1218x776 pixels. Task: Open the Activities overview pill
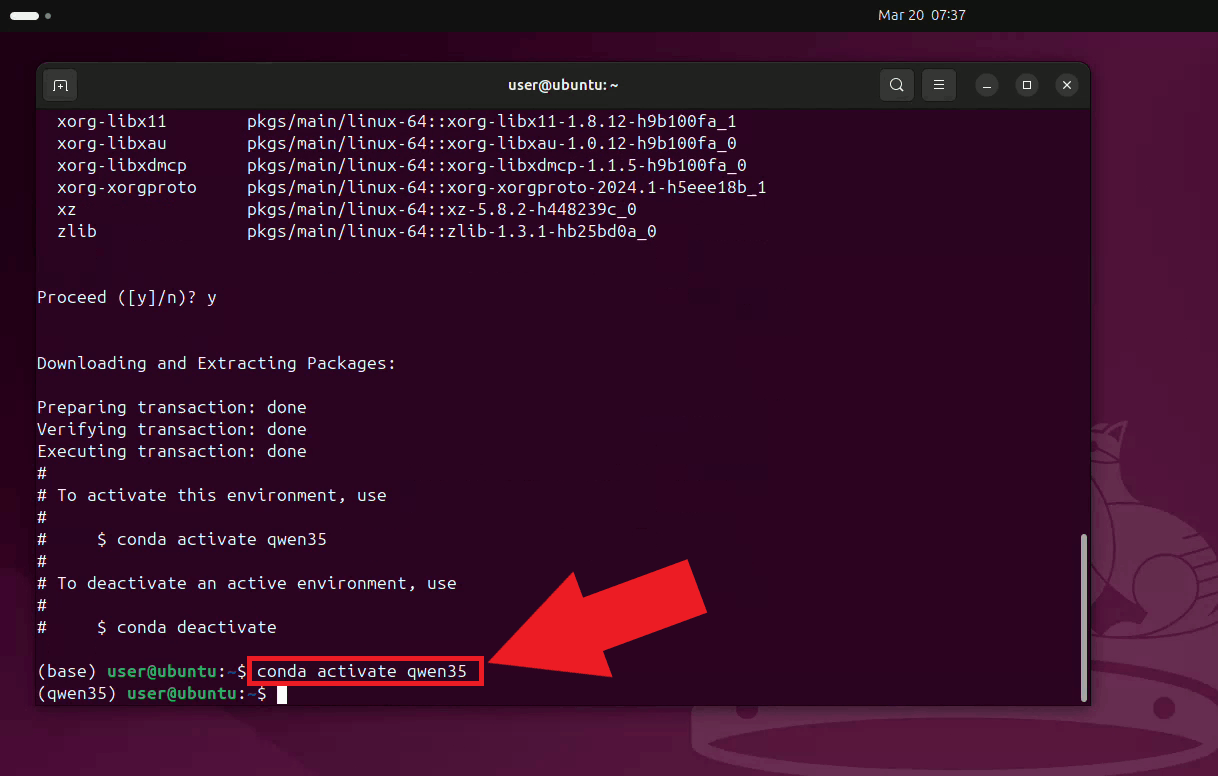point(24,16)
